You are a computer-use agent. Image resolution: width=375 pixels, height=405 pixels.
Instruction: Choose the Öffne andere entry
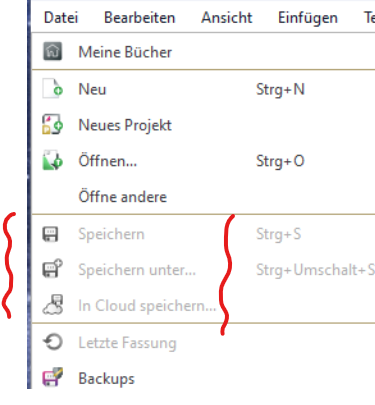pos(122,196)
